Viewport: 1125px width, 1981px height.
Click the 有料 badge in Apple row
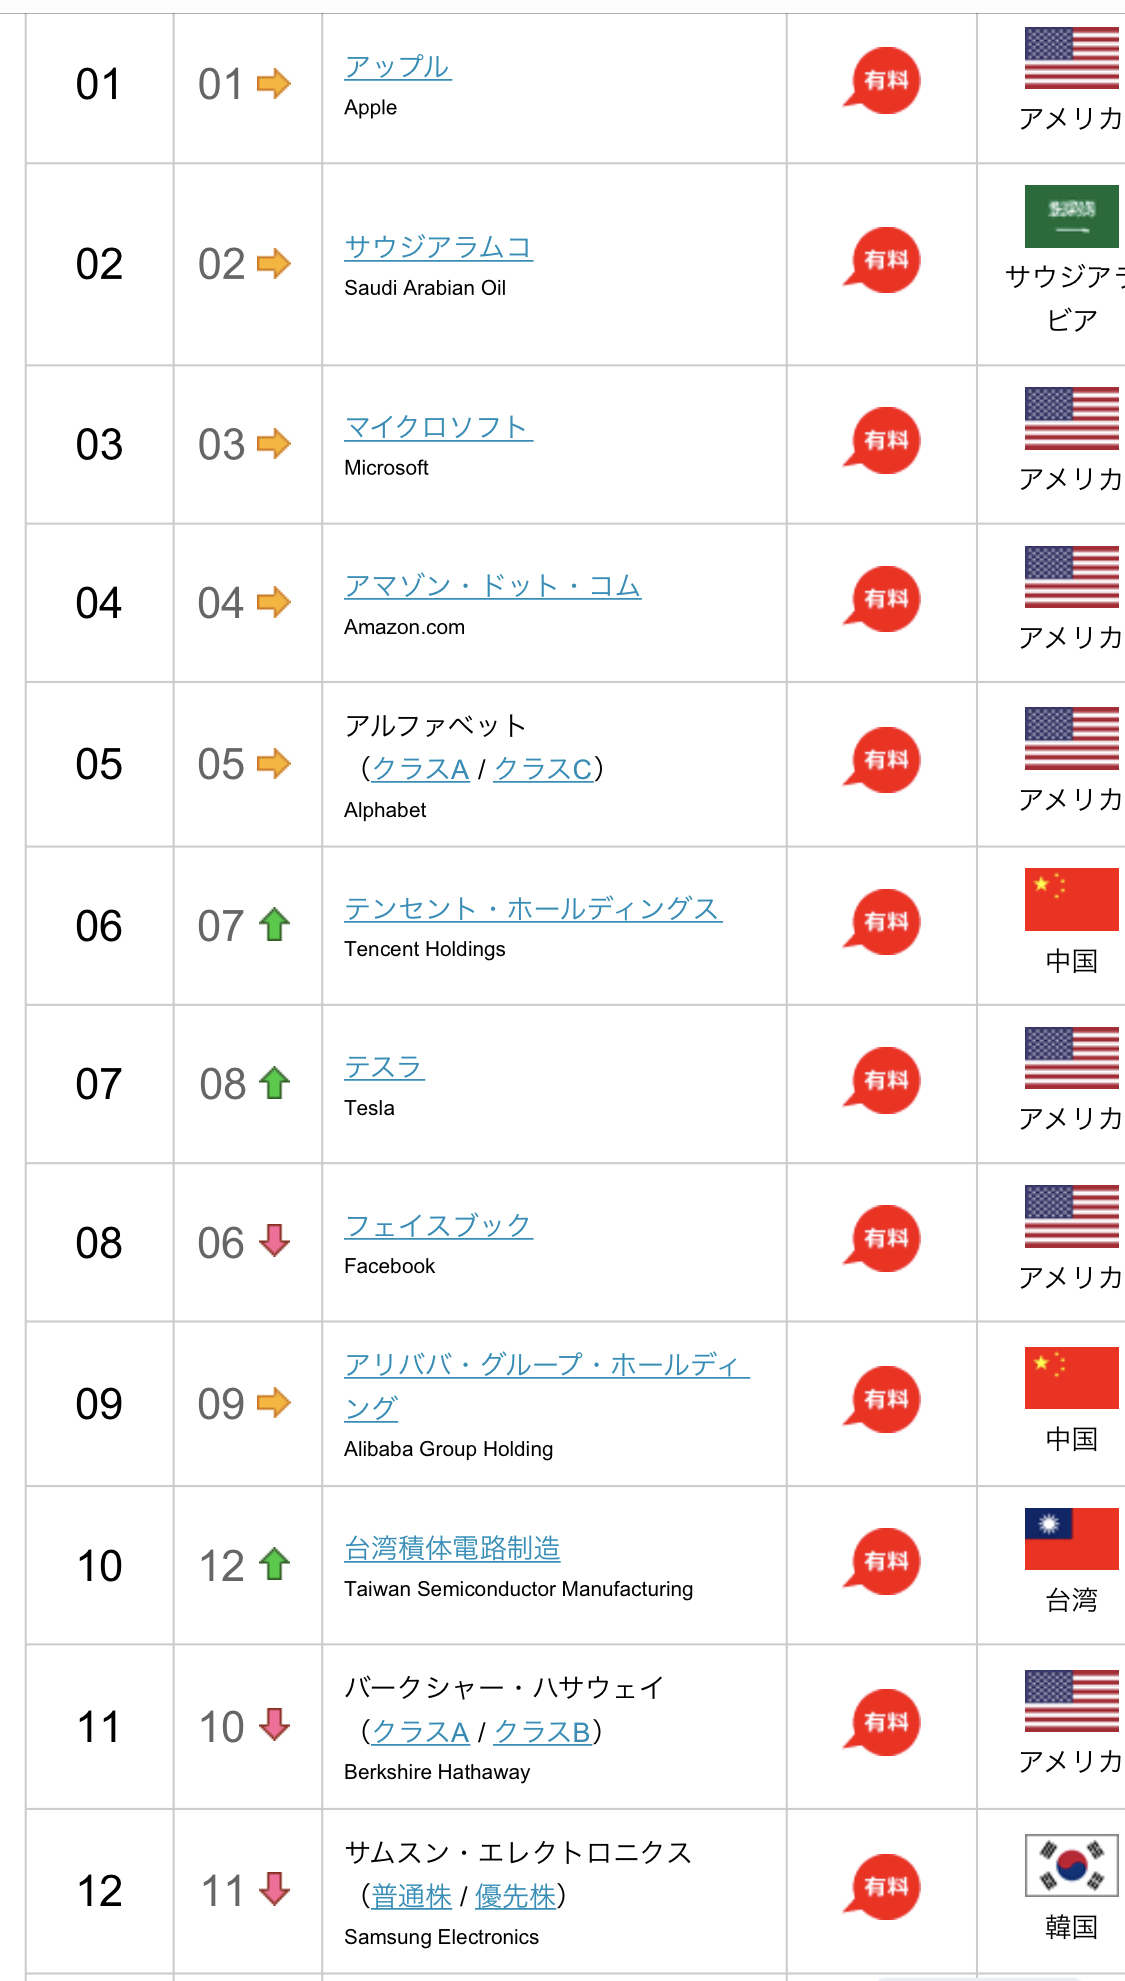882,80
